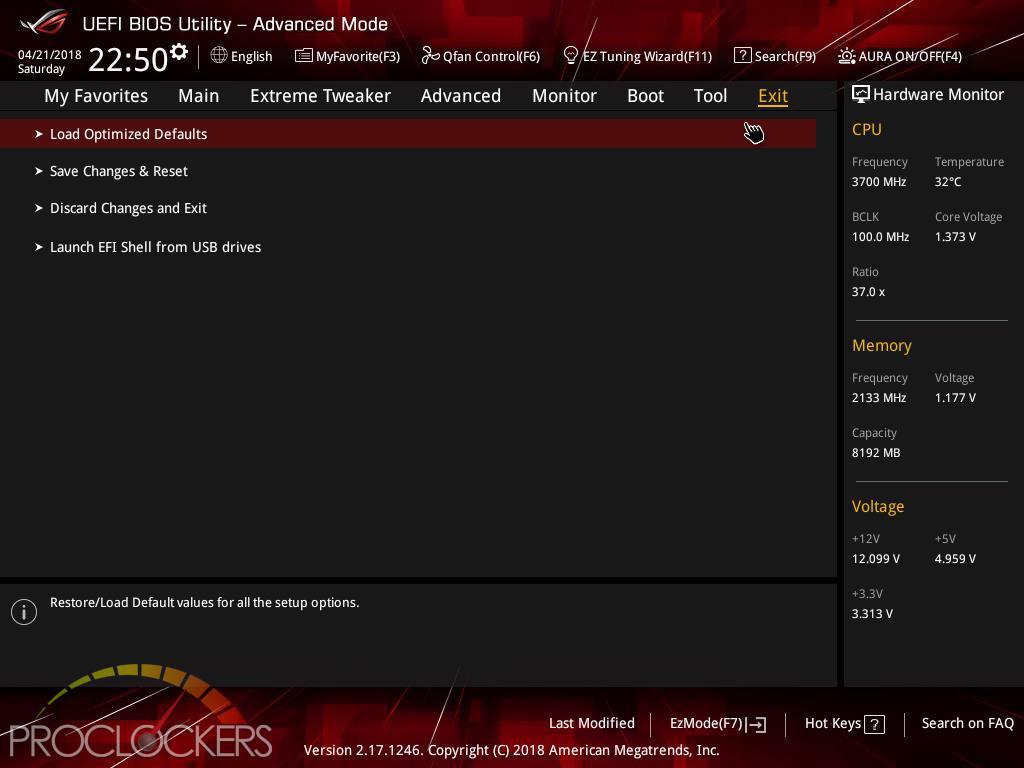Click the Restore/Load Default help text
1024x768 pixels.
[x=204, y=602]
